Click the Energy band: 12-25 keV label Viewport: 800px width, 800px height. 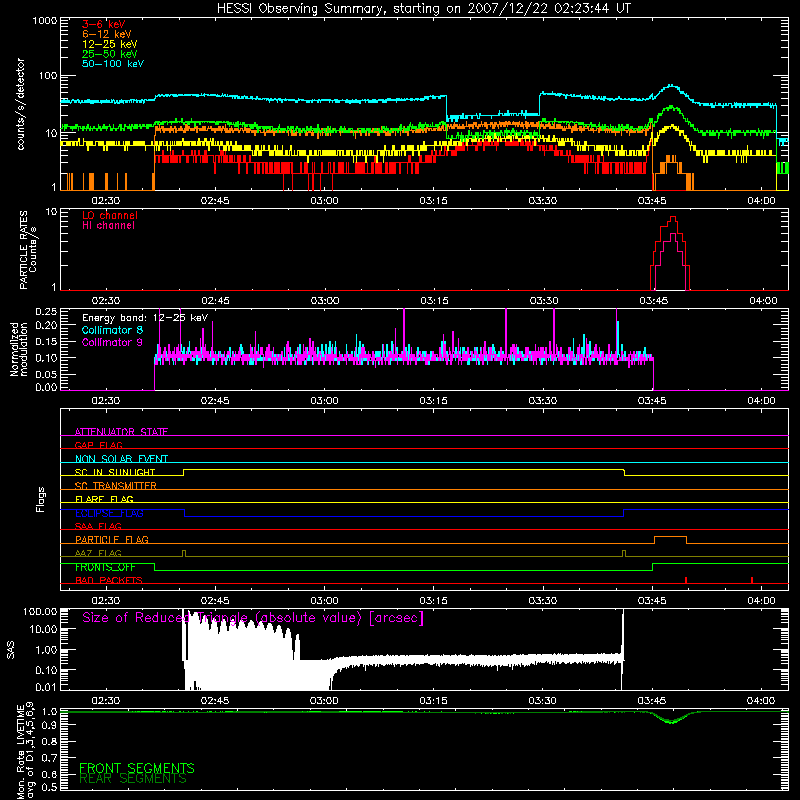[x=145, y=318]
